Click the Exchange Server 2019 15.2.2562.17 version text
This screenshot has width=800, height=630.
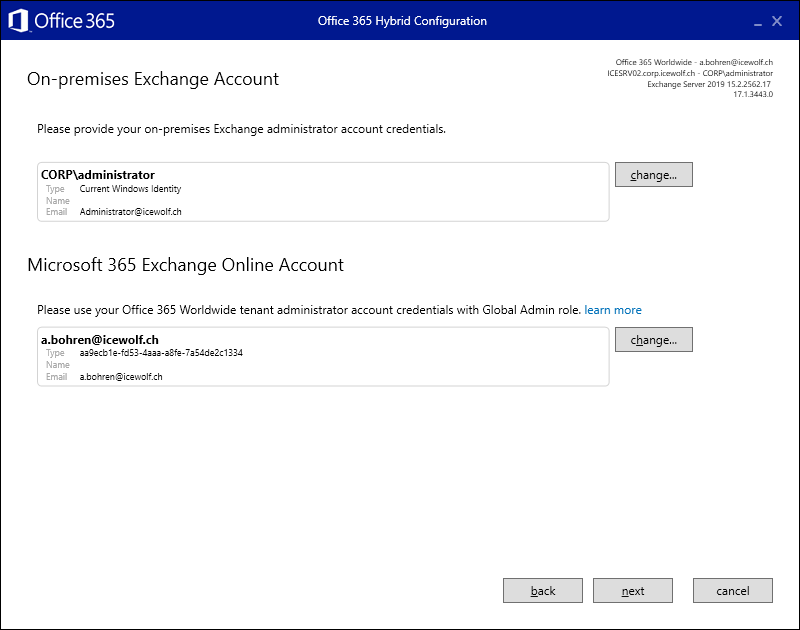709,84
